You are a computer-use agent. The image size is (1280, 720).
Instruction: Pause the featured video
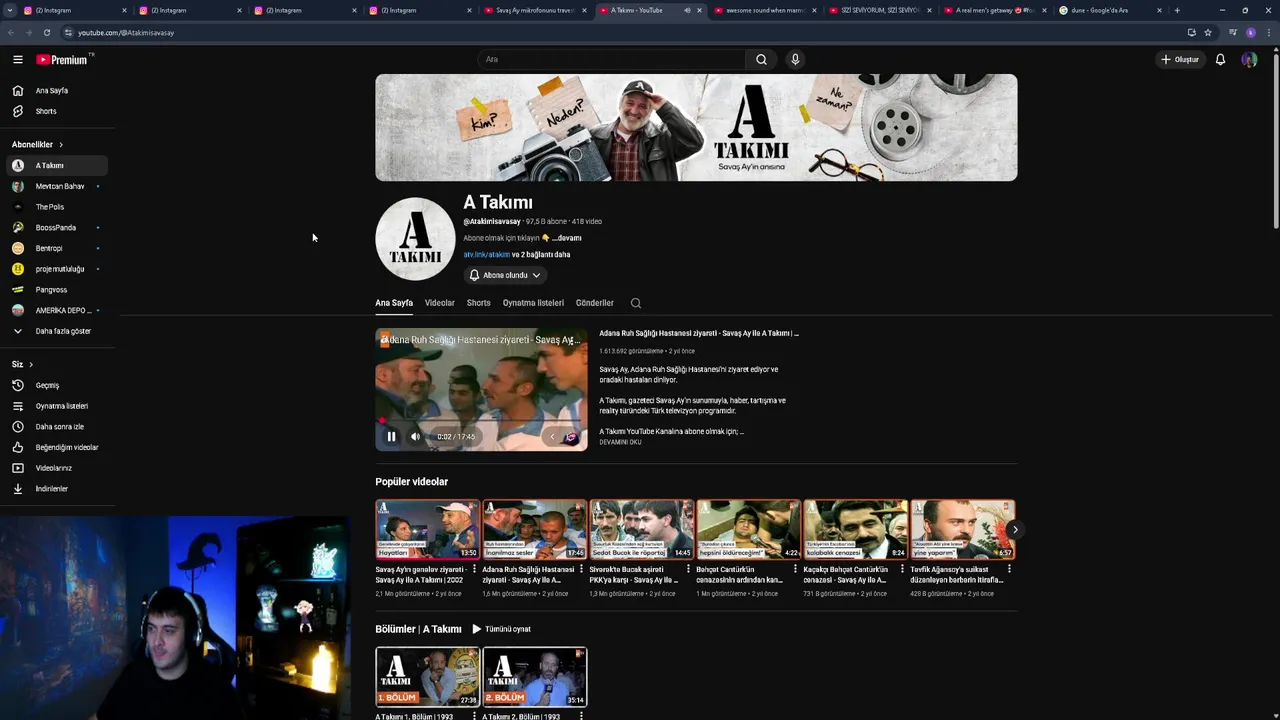(x=391, y=436)
